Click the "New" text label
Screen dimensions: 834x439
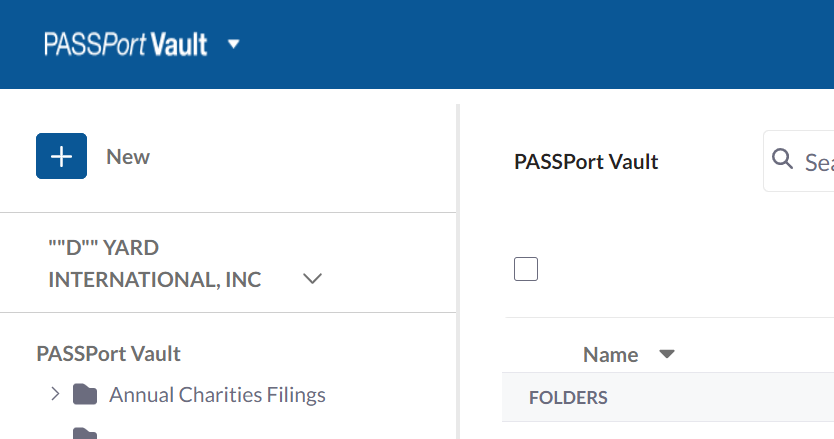tap(128, 157)
